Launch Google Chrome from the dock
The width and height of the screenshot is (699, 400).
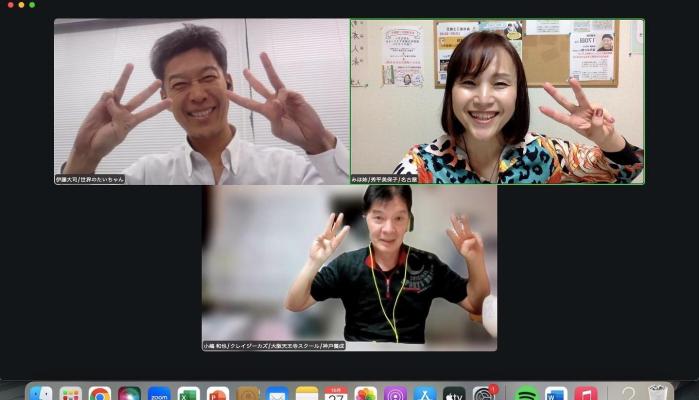[100, 394]
